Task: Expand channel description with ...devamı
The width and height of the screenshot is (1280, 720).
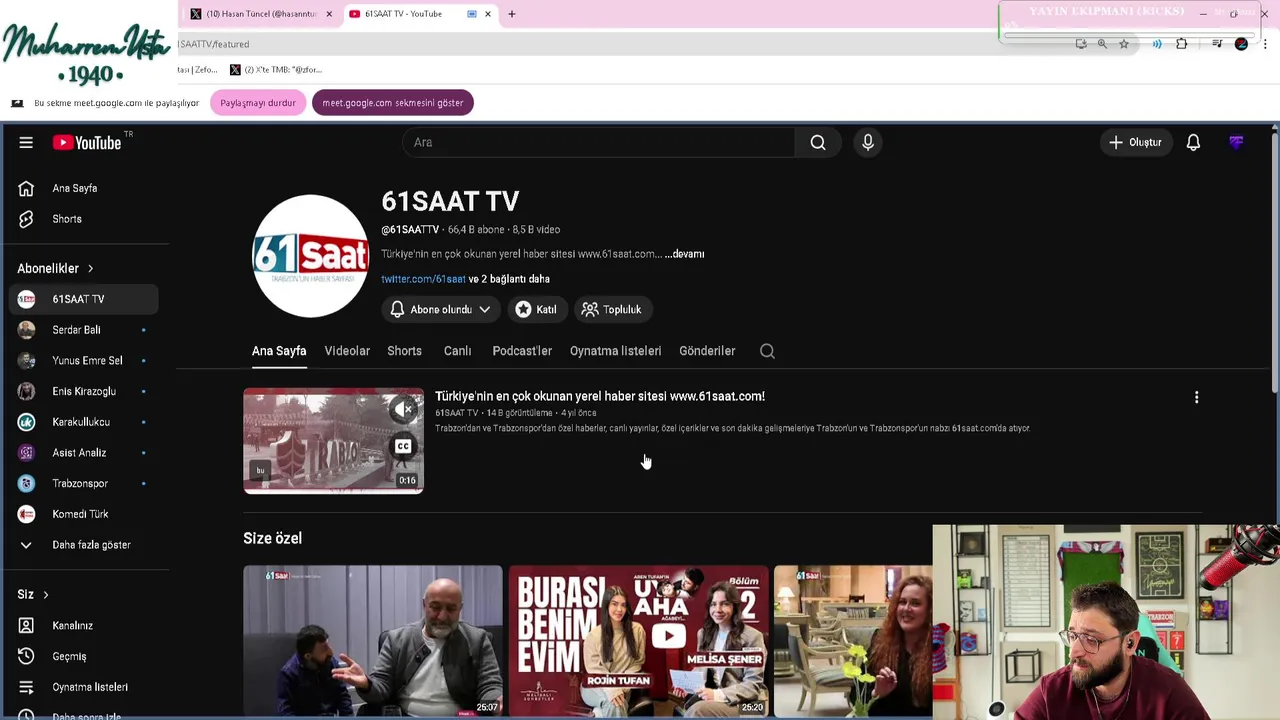Action: (685, 254)
